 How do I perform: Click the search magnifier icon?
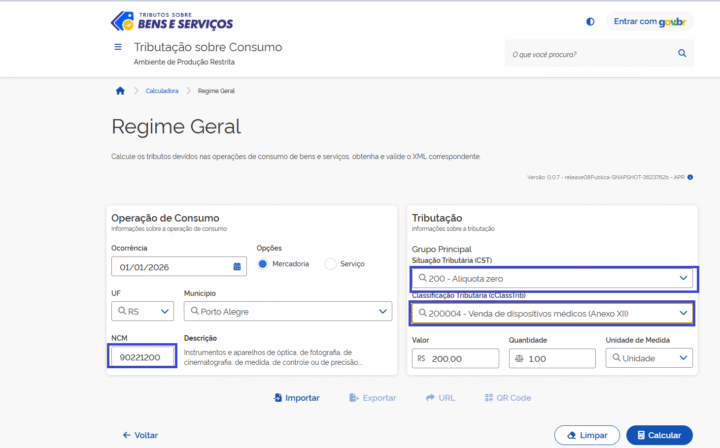click(682, 53)
